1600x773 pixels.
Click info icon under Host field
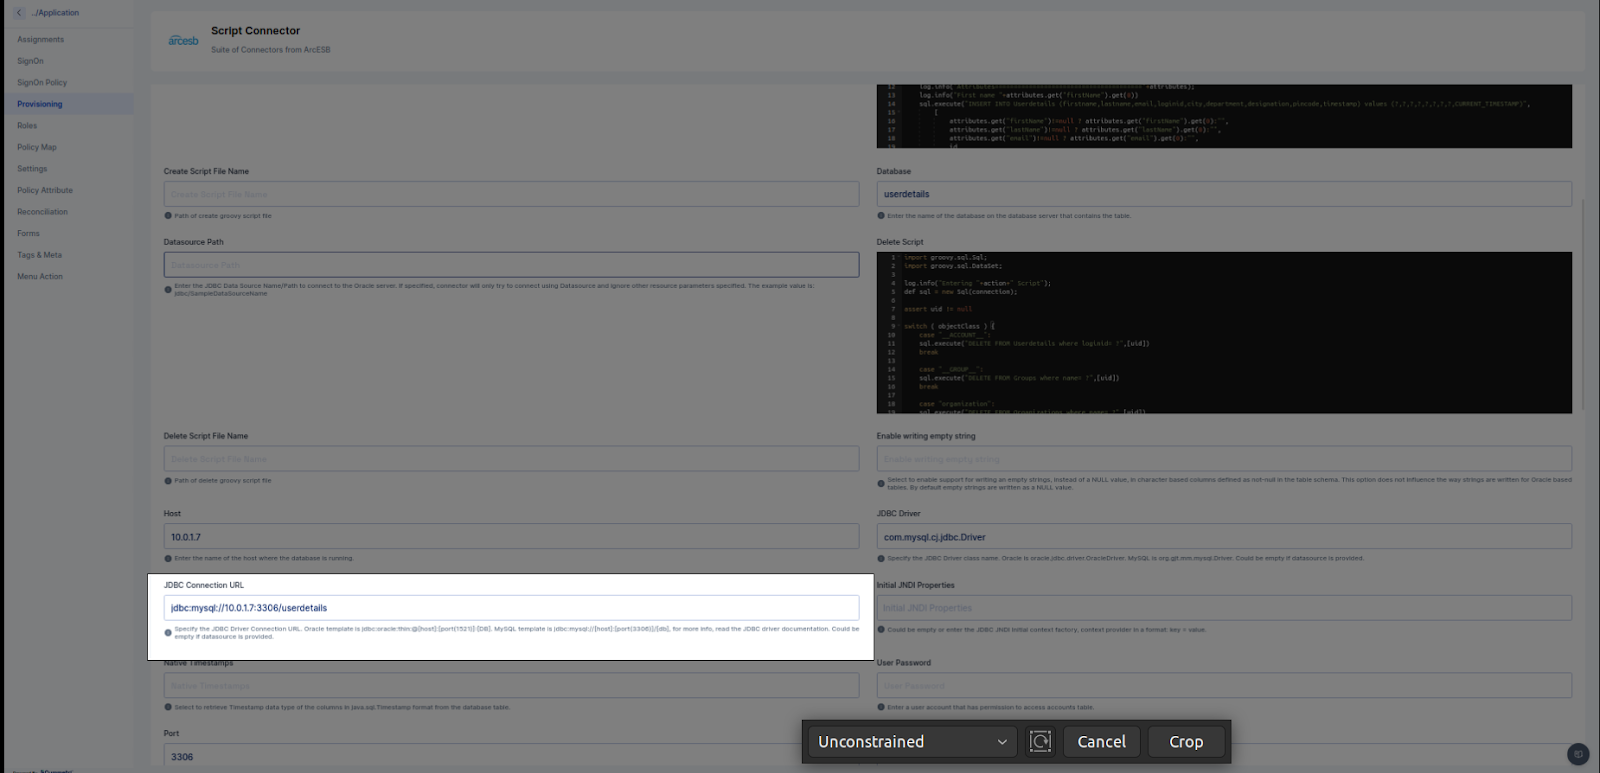tap(168, 559)
